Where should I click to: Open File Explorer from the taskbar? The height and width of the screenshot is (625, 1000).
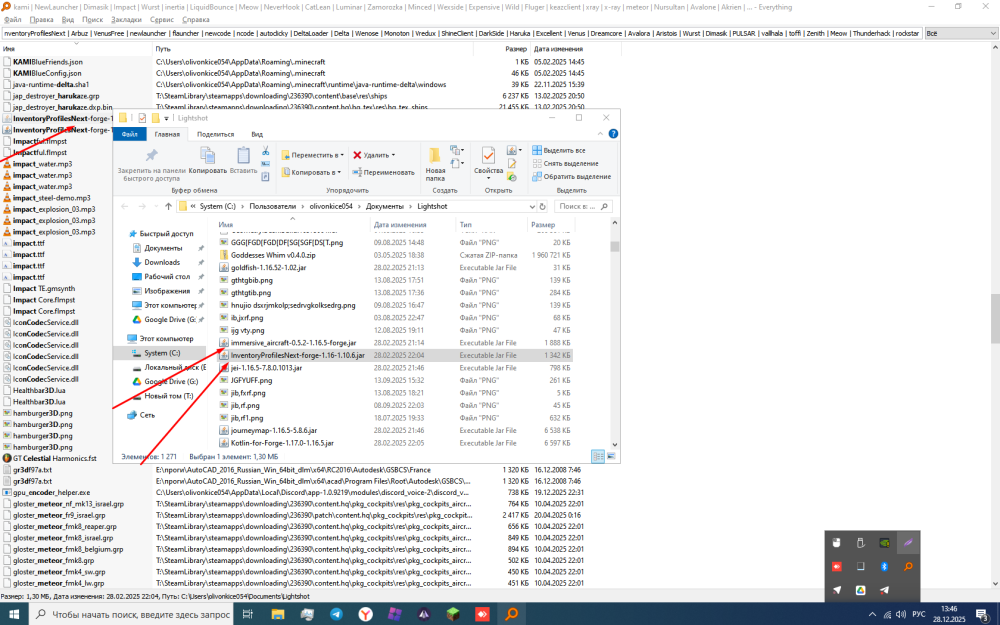277,614
